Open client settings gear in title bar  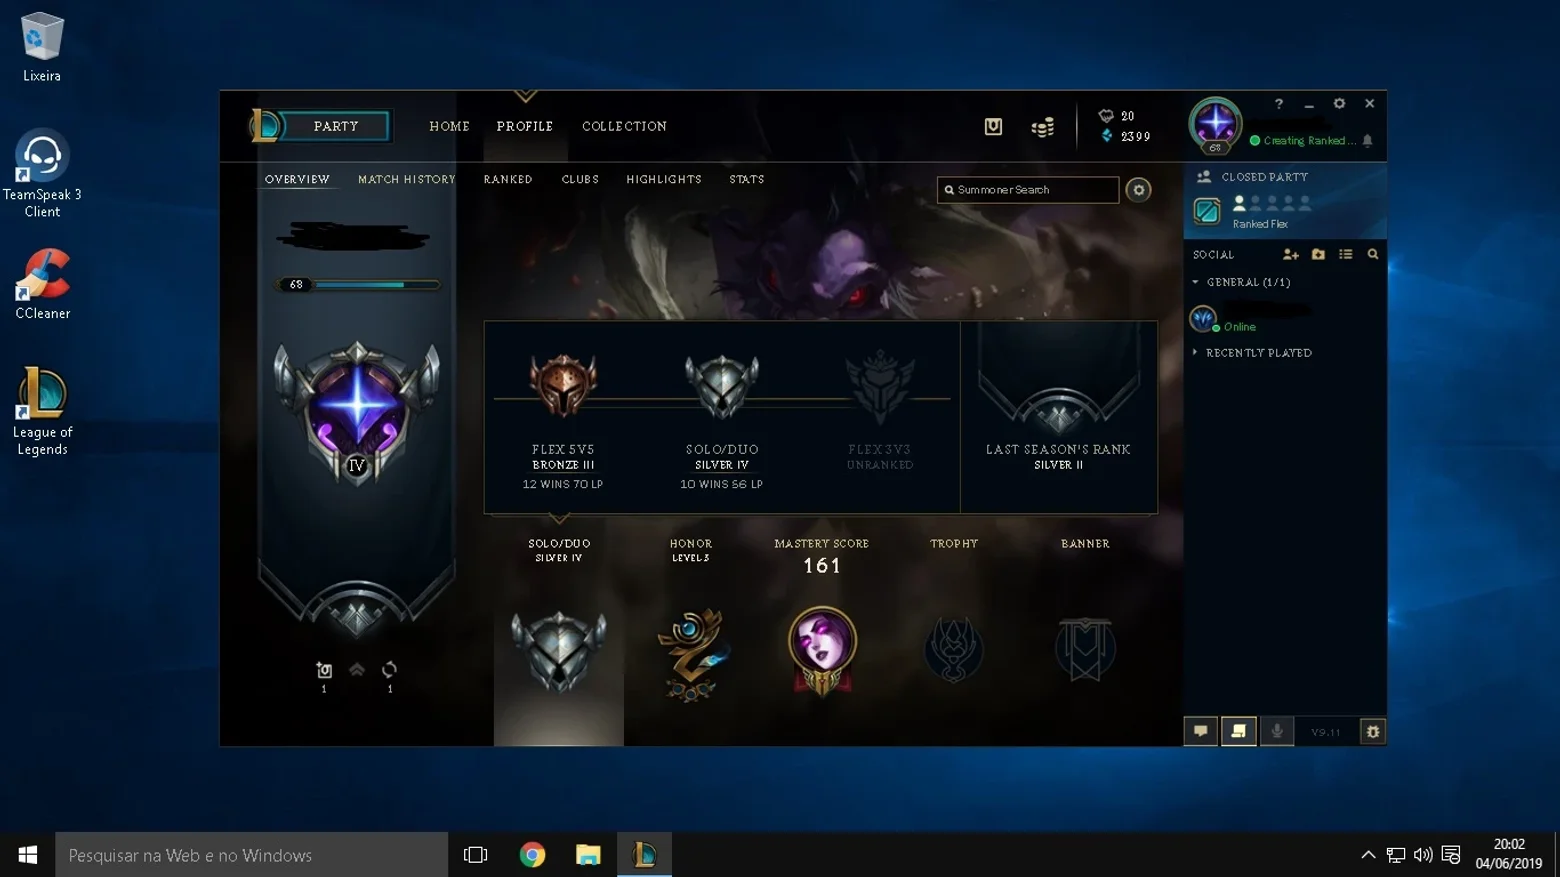[x=1339, y=104]
